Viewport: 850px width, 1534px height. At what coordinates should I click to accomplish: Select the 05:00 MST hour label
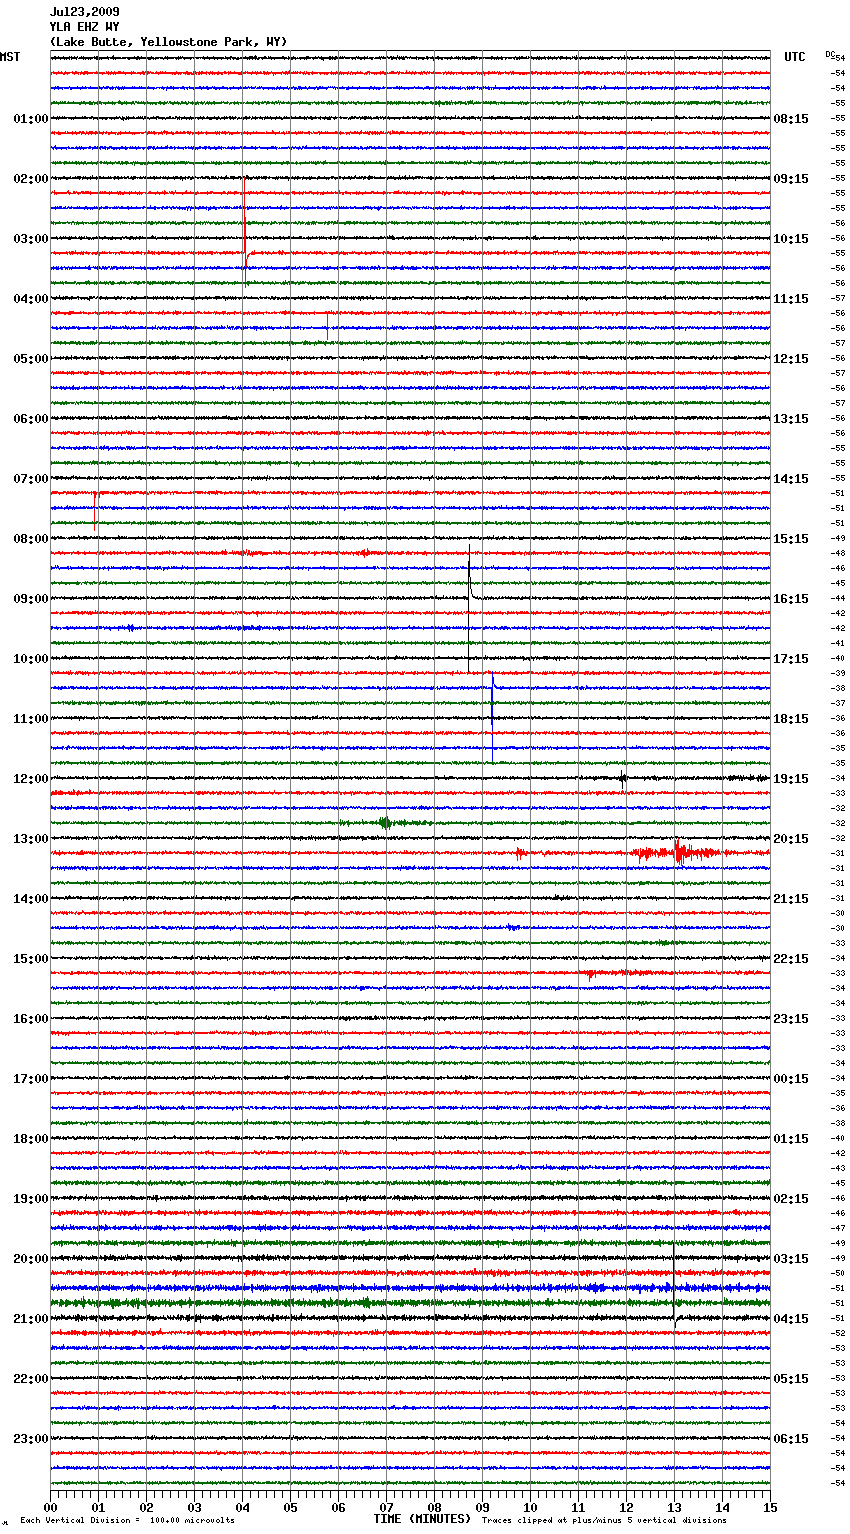coord(31,359)
